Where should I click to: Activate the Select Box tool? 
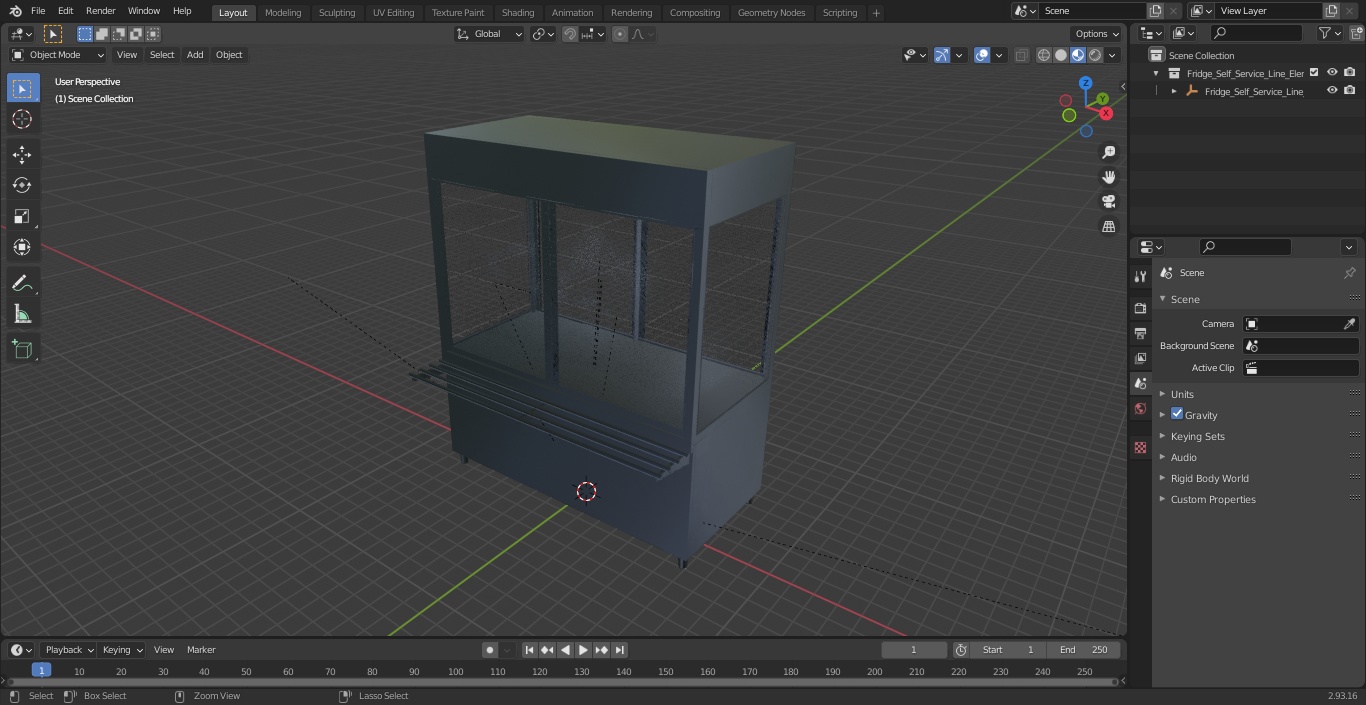[x=22, y=88]
